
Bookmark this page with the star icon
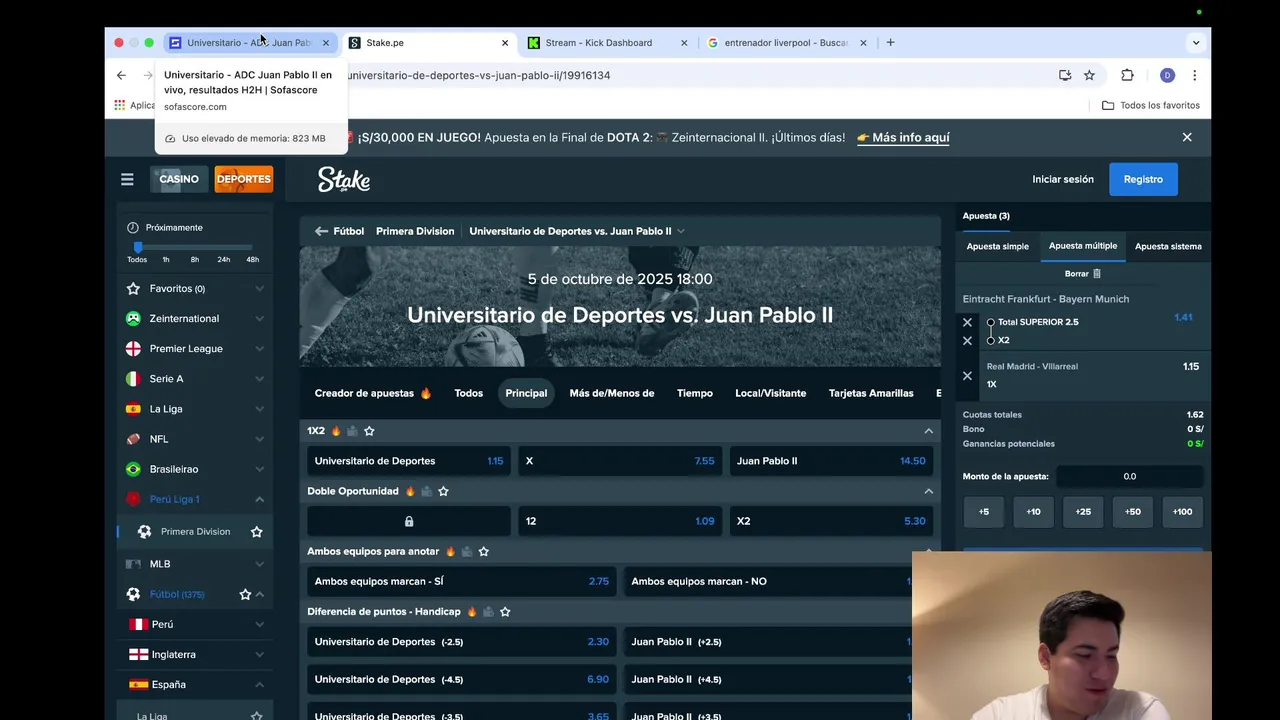click(1089, 75)
